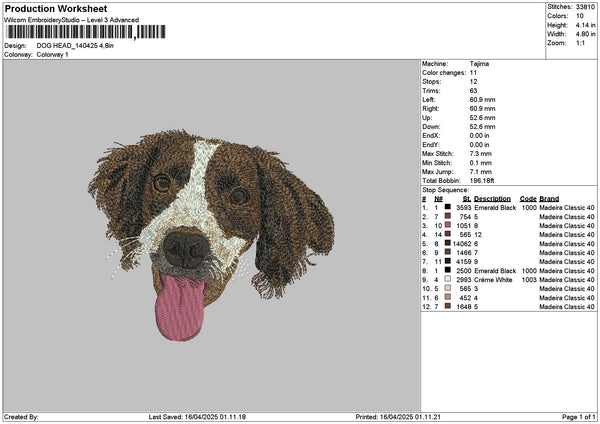Click 'Emerald Black' in the 2500 stitches row
The width and height of the screenshot is (600, 424).
[495, 271]
